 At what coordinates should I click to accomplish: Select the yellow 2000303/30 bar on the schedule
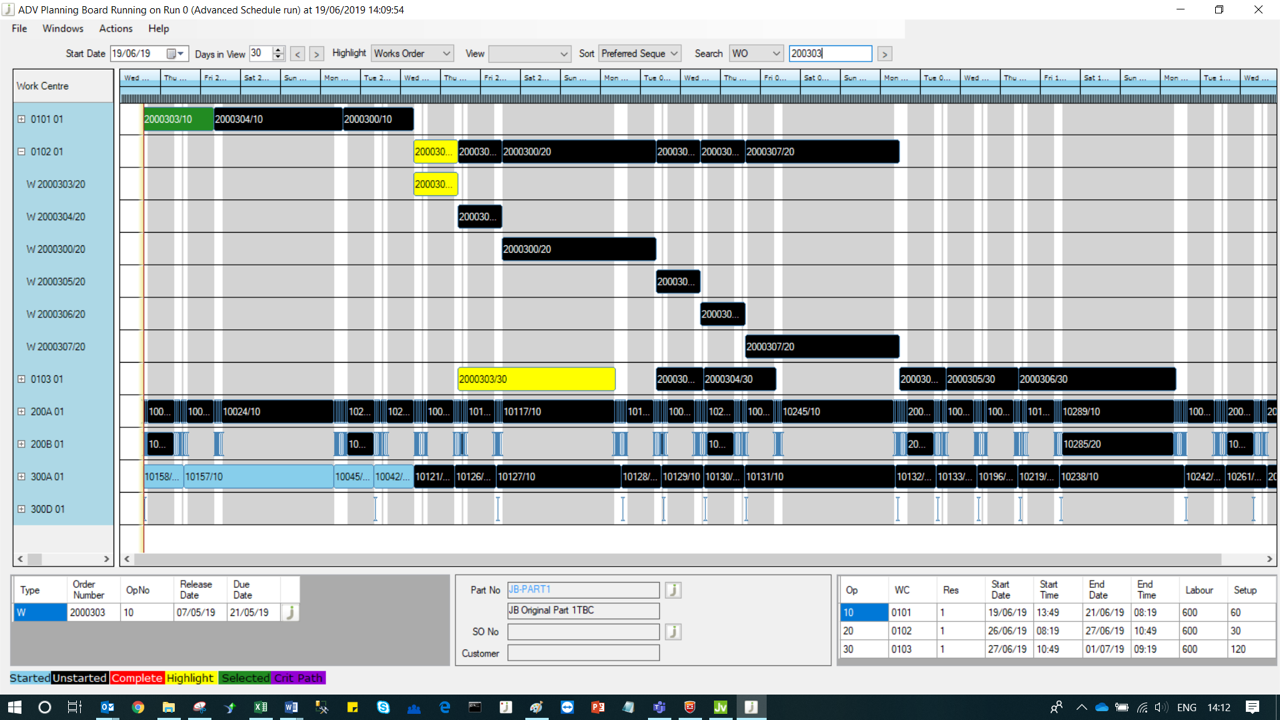536,379
